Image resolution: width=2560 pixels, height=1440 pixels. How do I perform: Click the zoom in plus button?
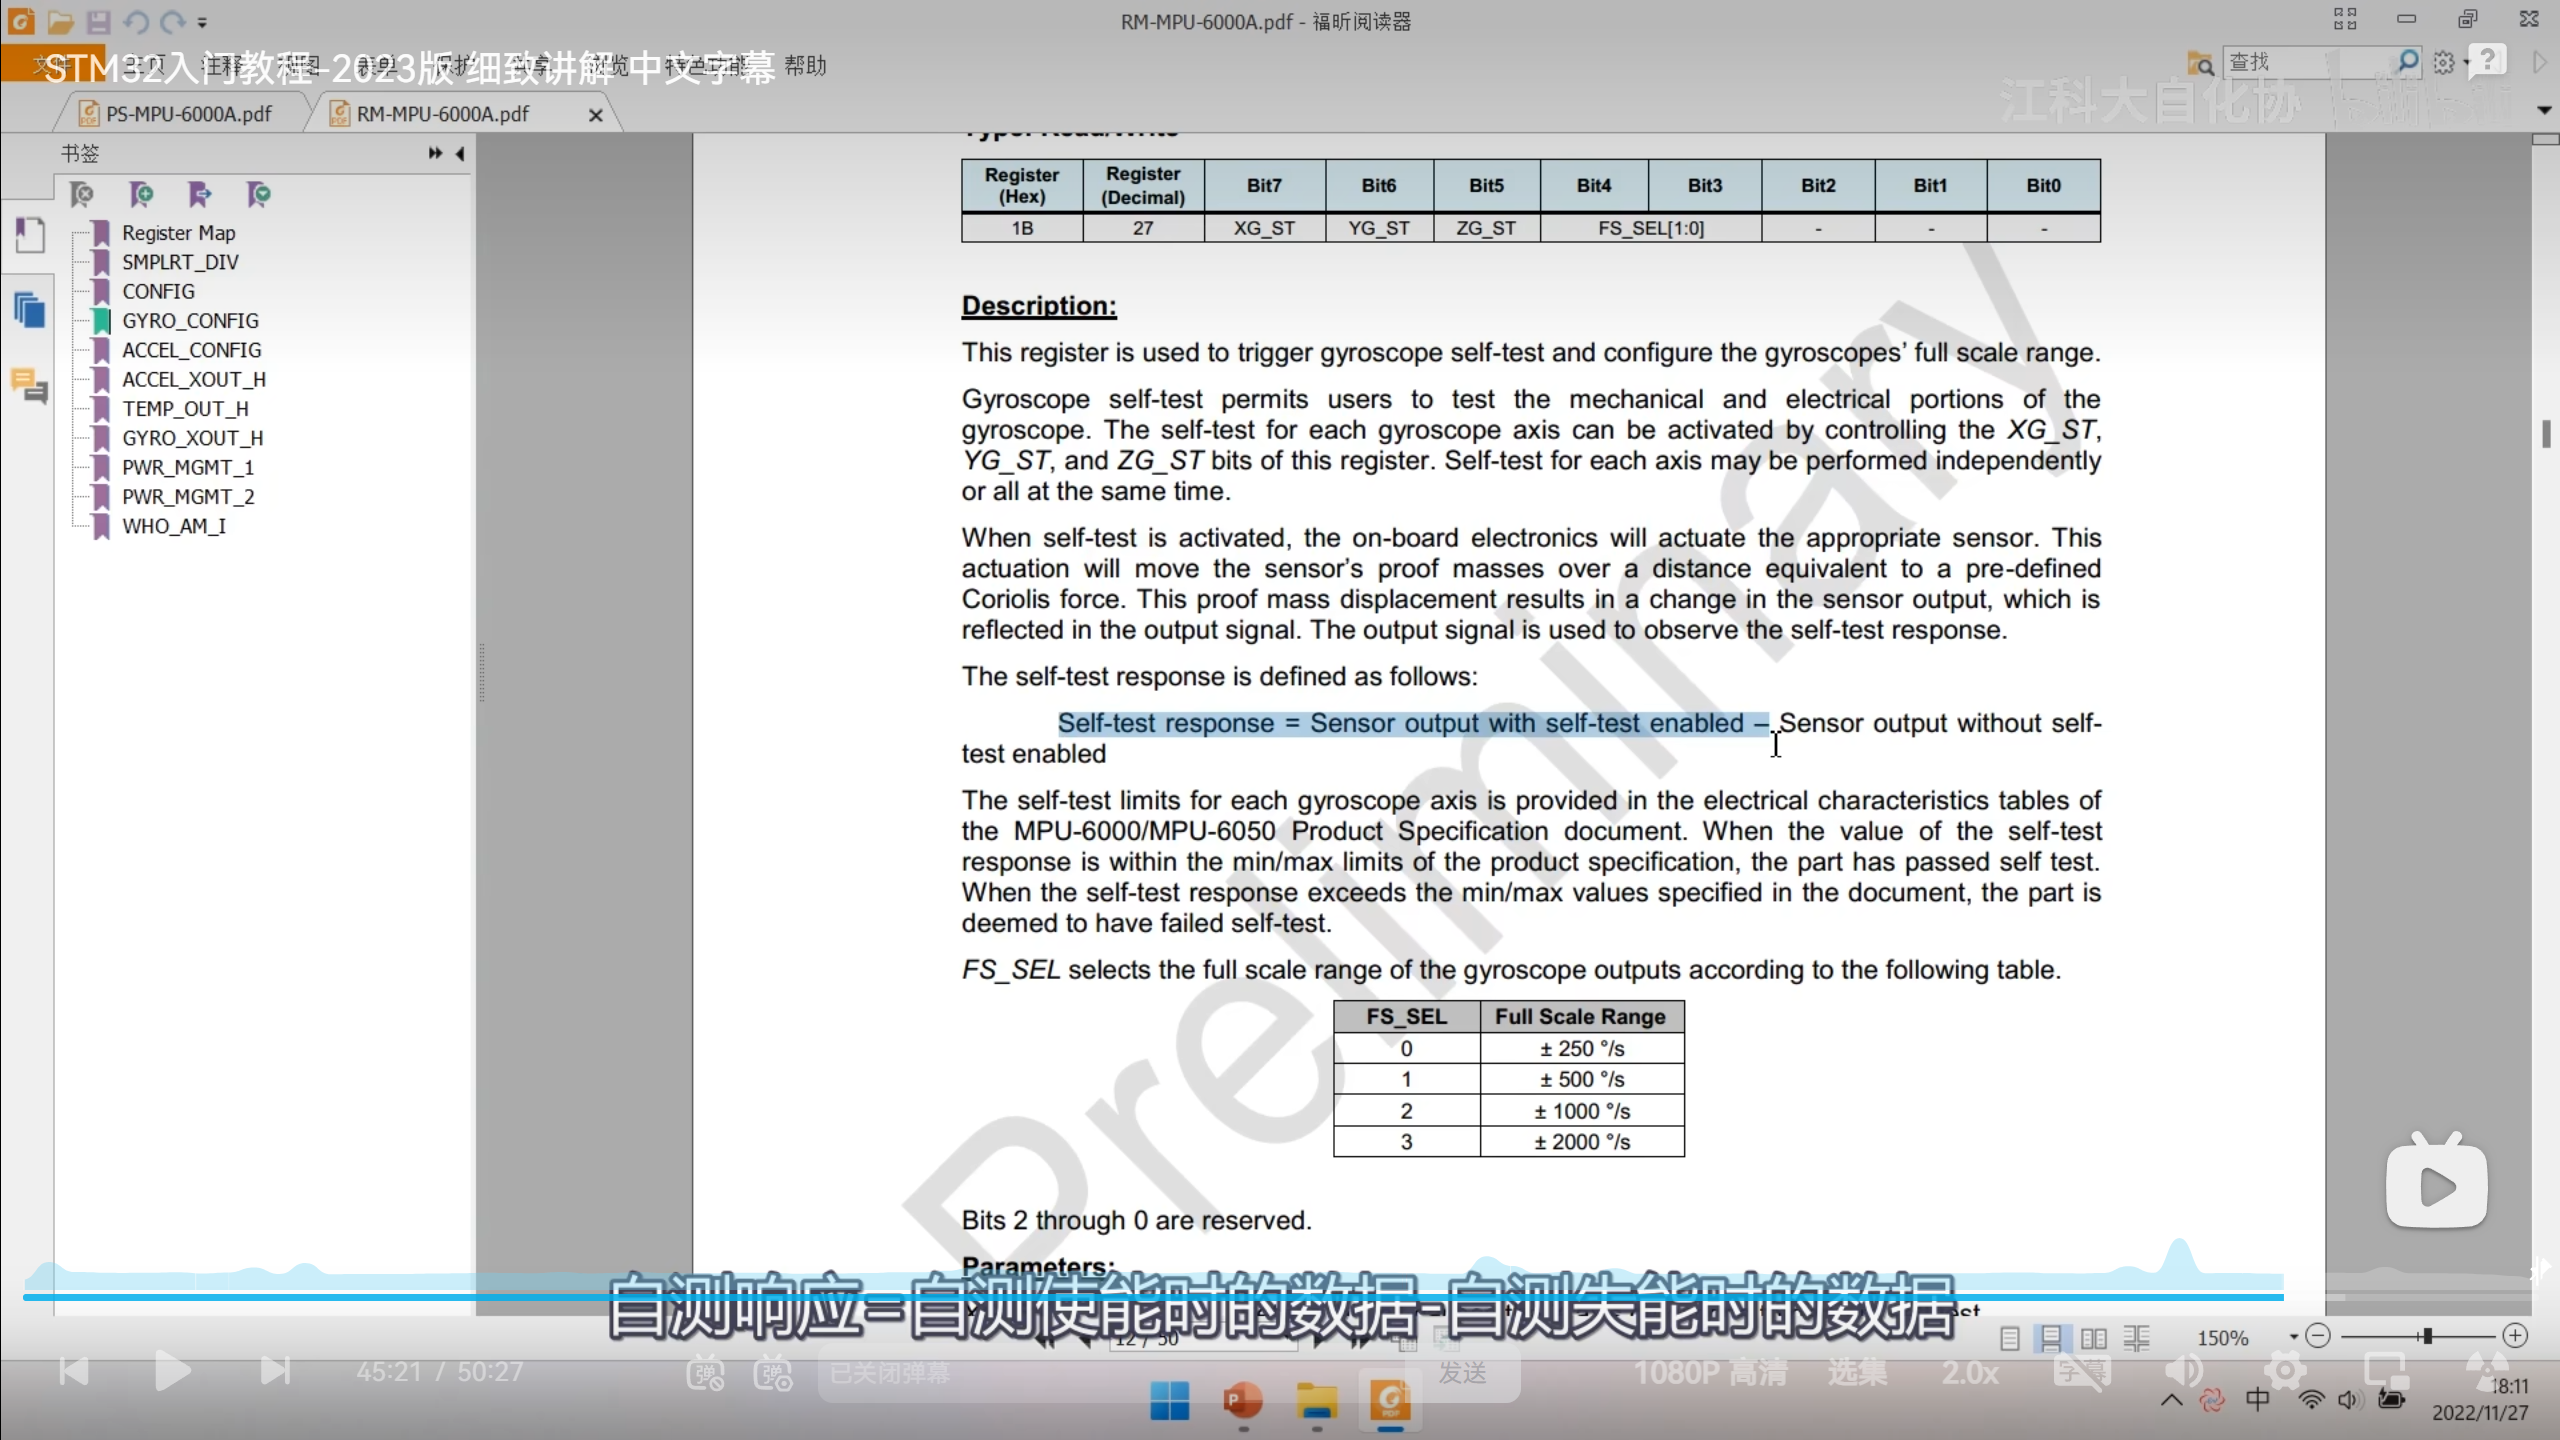coord(2516,1336)
